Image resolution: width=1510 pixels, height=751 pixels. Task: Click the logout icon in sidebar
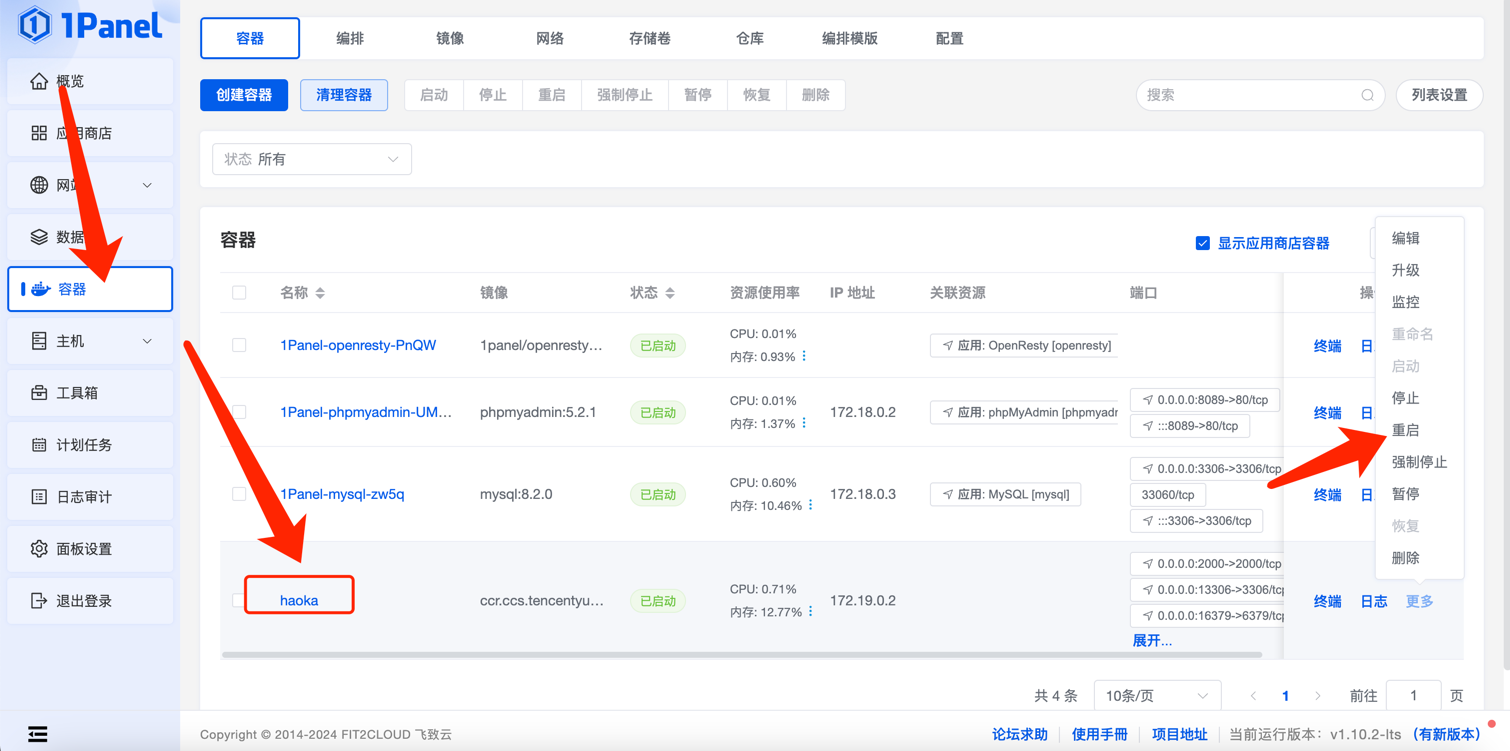pyautogui.click(x=39, y=601)
